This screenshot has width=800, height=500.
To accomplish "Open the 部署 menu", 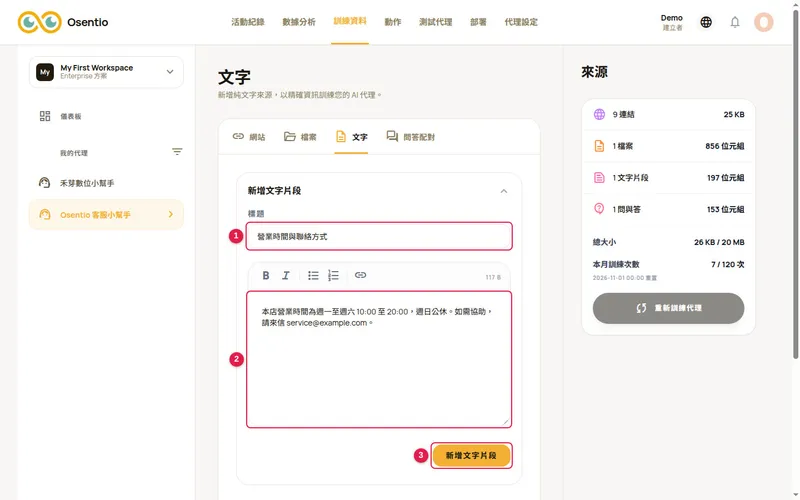I will tap(478, 22).
